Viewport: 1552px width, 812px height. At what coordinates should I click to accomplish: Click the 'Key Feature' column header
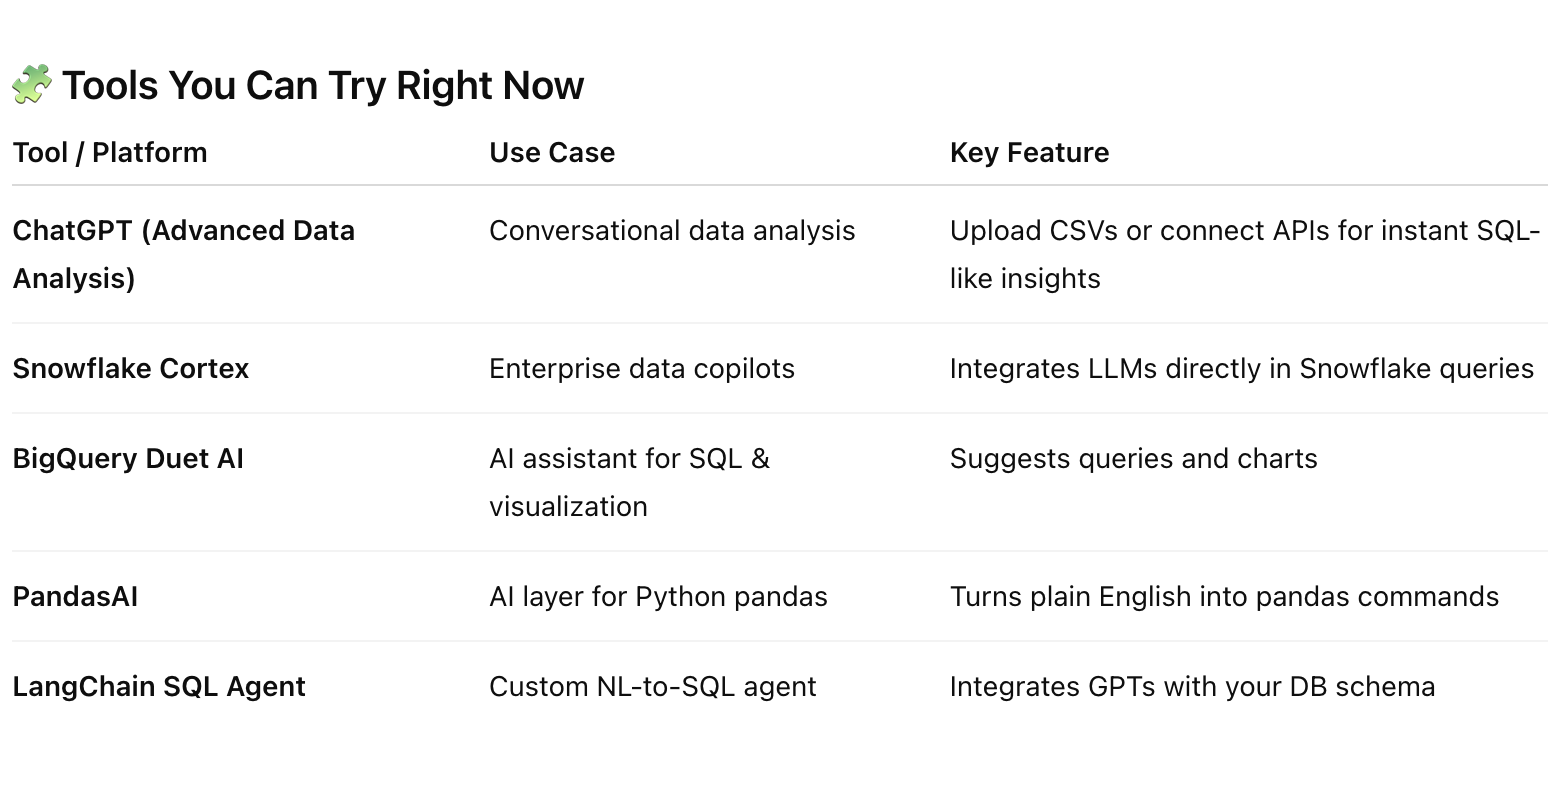coord(1029,153)
